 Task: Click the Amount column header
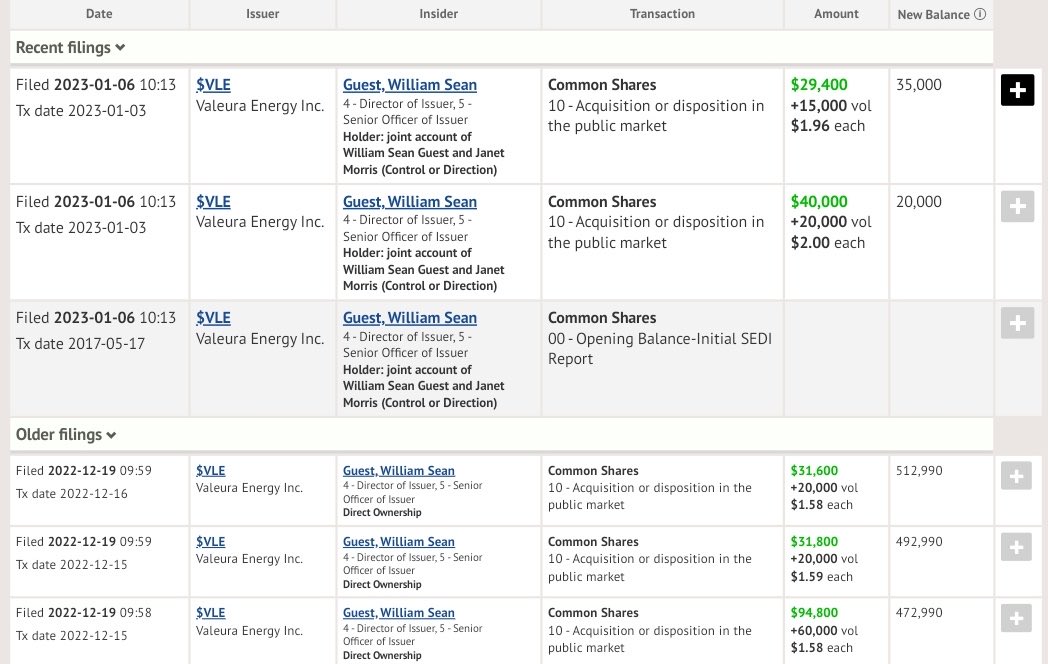[836, 14]
